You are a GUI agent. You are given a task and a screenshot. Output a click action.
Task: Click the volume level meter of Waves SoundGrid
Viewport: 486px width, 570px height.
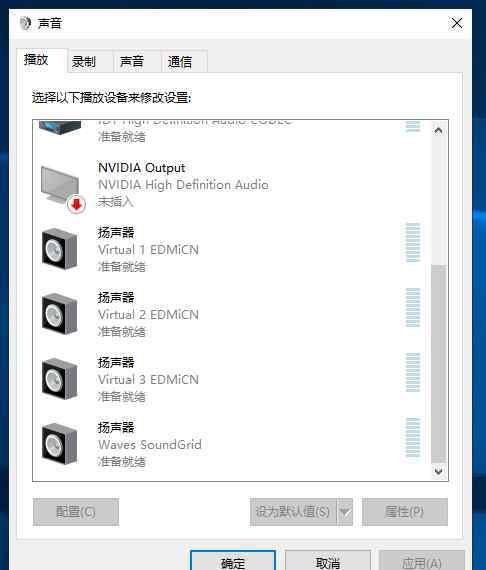pyautogui.click(x=413, y=437)
